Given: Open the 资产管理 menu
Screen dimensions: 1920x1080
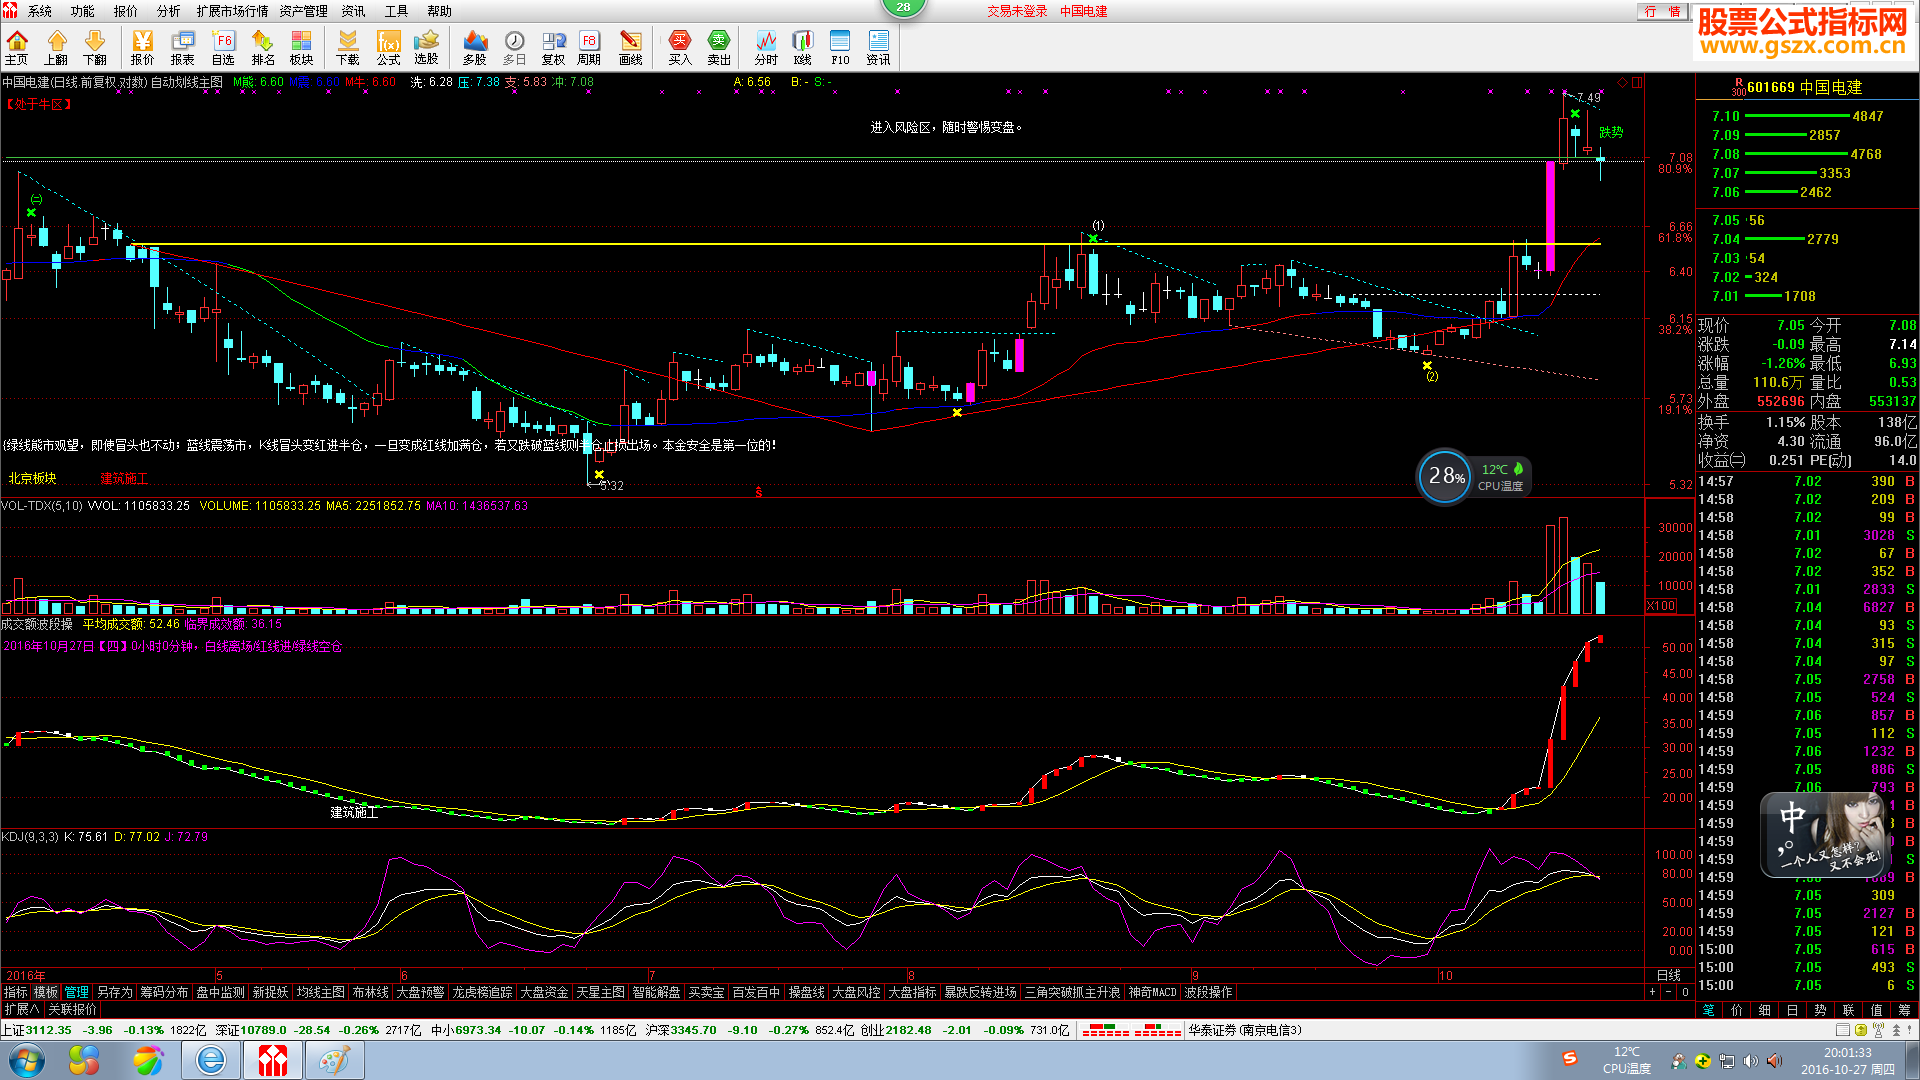Looking at the screenshot, I should 303,11.
